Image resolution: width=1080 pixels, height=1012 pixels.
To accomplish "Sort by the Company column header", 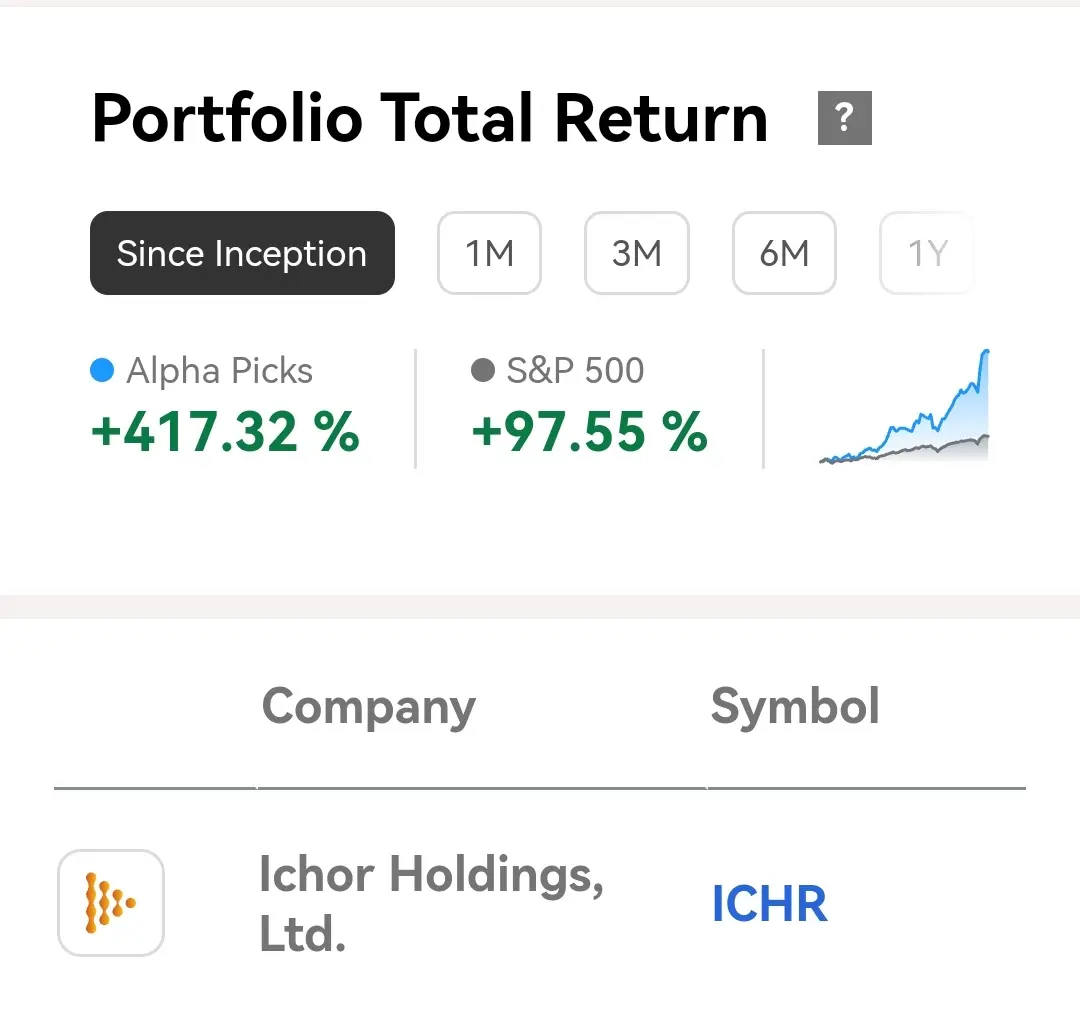I will click(368, 708).
